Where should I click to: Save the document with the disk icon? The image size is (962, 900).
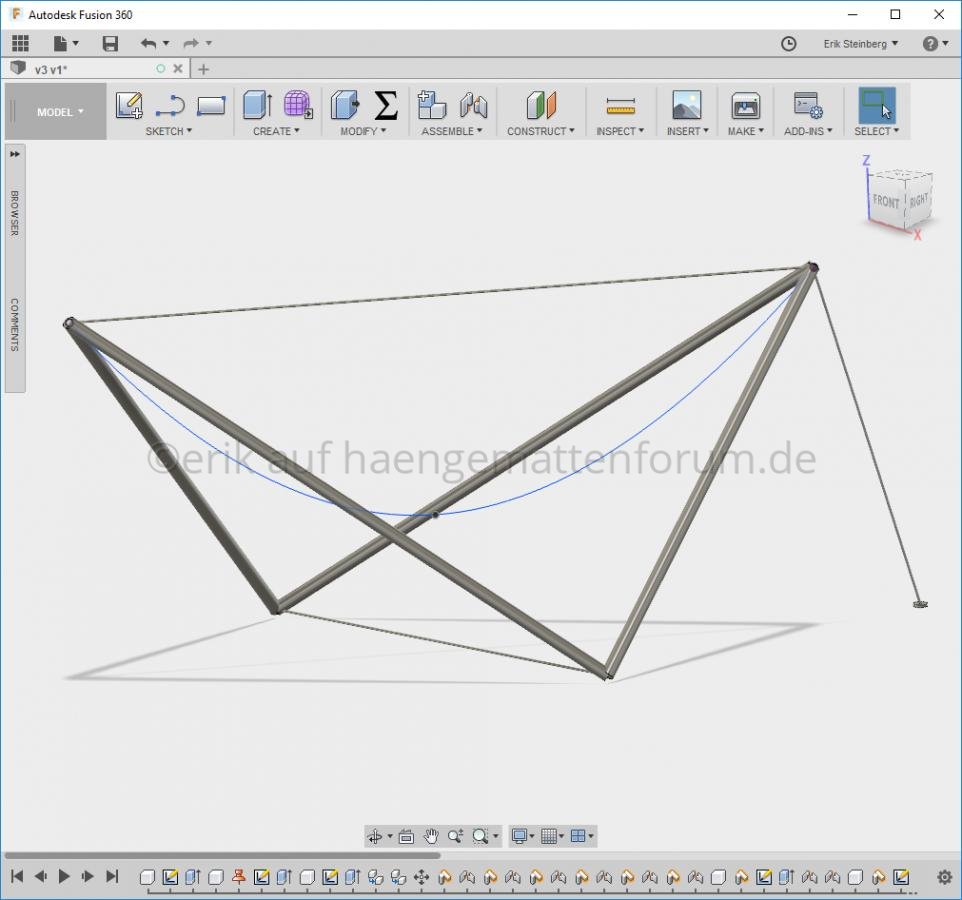tap(110, 43)
